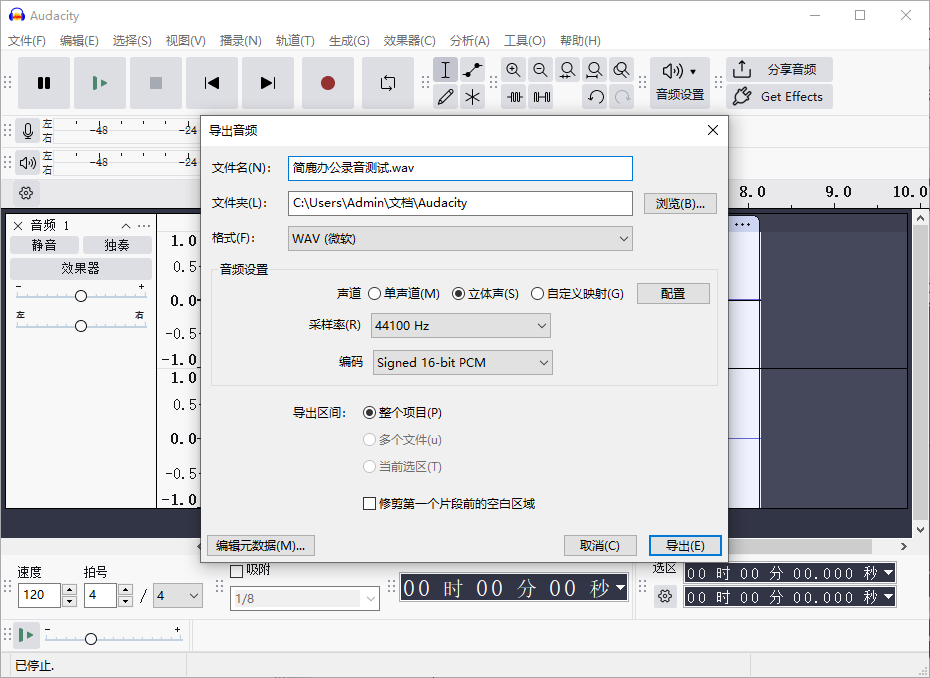Select the Draw tool pencil icon
The image size is (930, 678).
[x=446, y=96]
